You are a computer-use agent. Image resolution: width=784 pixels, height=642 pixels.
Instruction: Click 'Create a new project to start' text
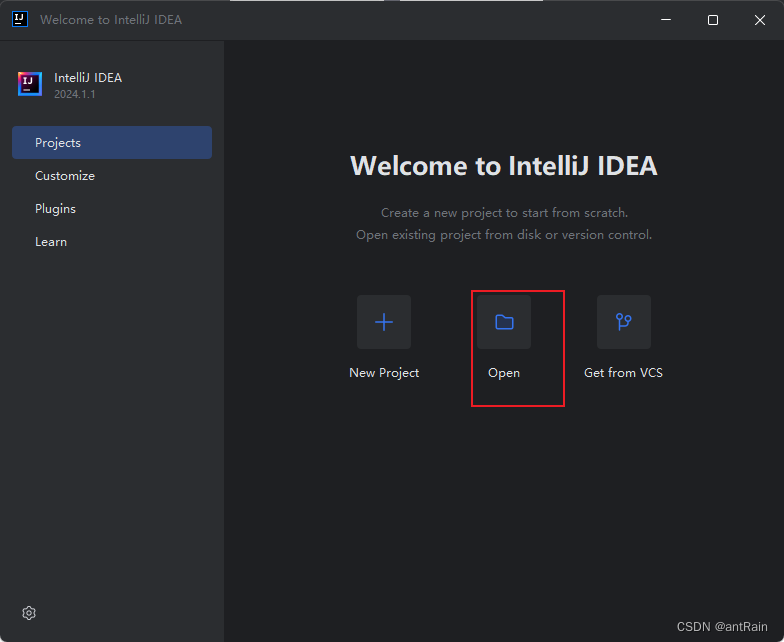tap(504, 212)
